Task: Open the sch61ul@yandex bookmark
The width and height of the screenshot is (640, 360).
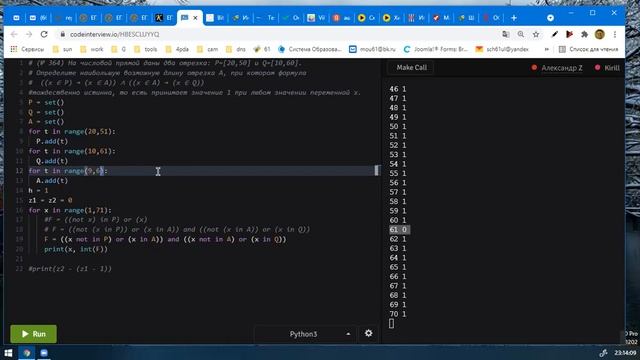Action: 502,49
